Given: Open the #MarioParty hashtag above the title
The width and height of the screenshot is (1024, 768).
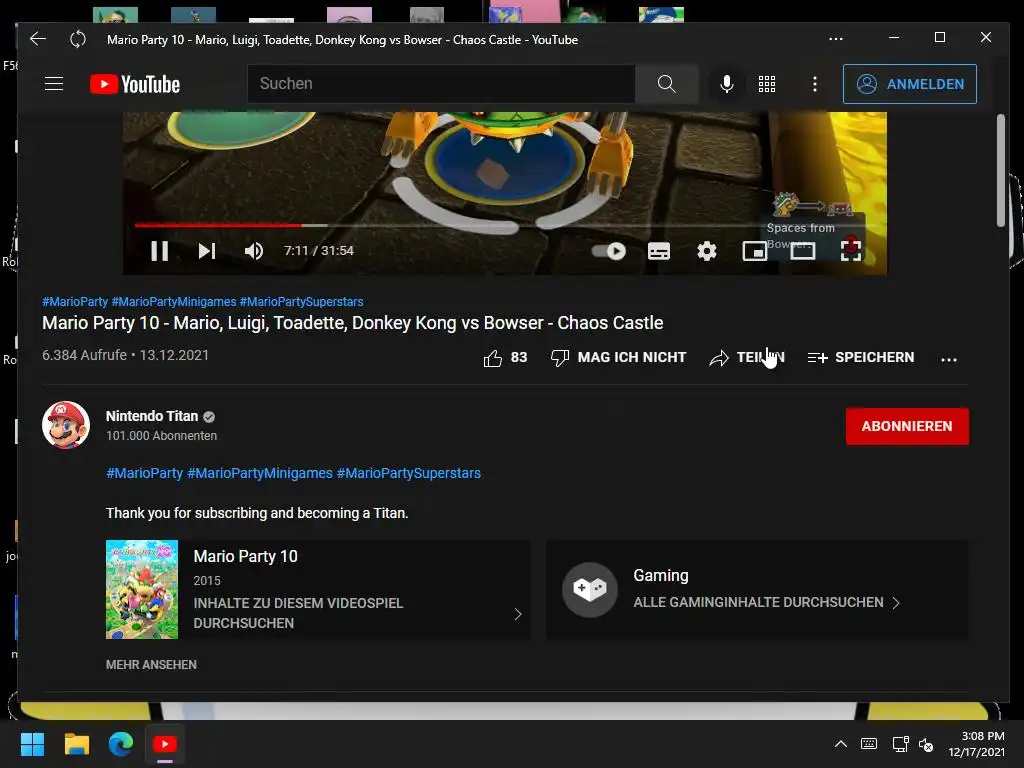Looking at the screenshot, I should [75, 302].
